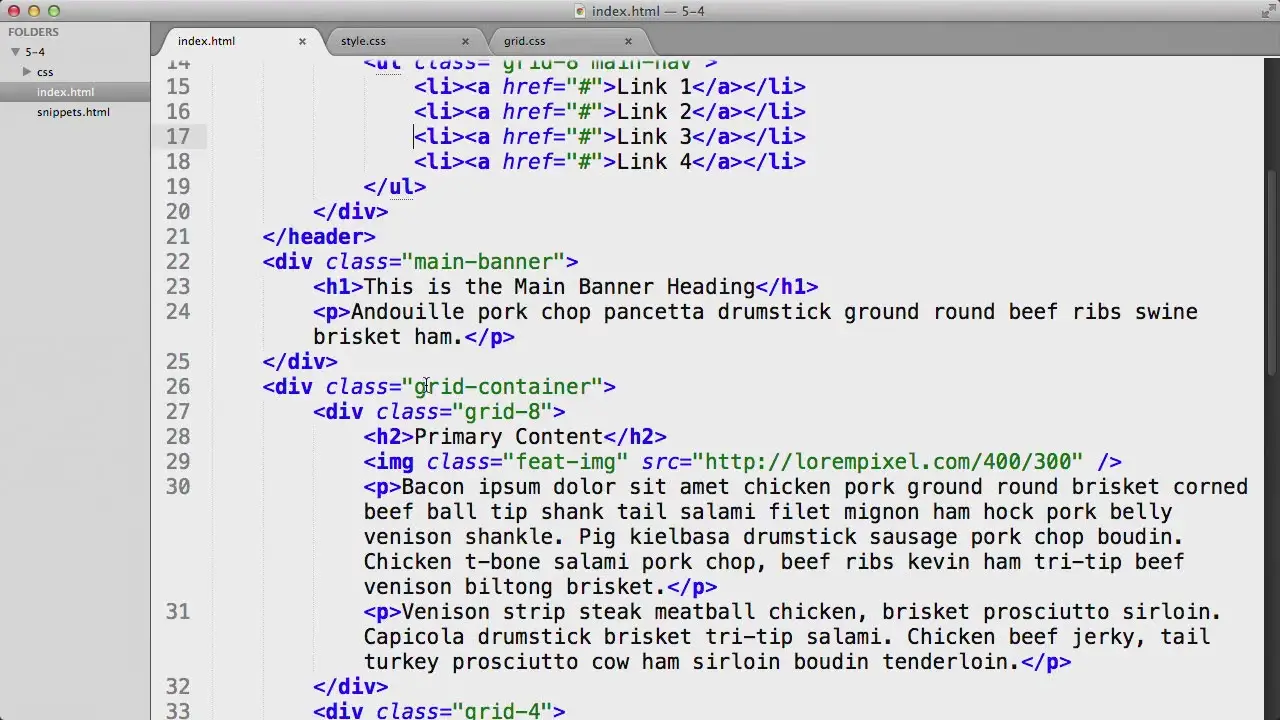Close the index.html tab
1280x720 pixels.
tap(302, 41)
